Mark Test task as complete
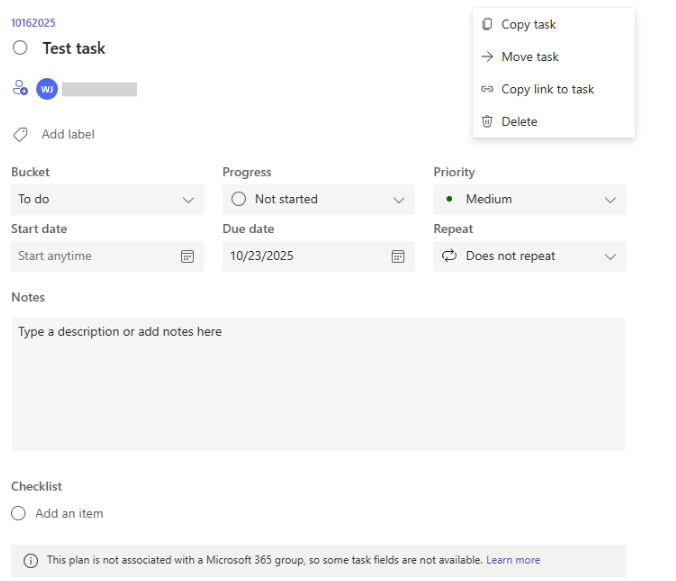This screenshot has width=676, height=581. tap(20, 48)
